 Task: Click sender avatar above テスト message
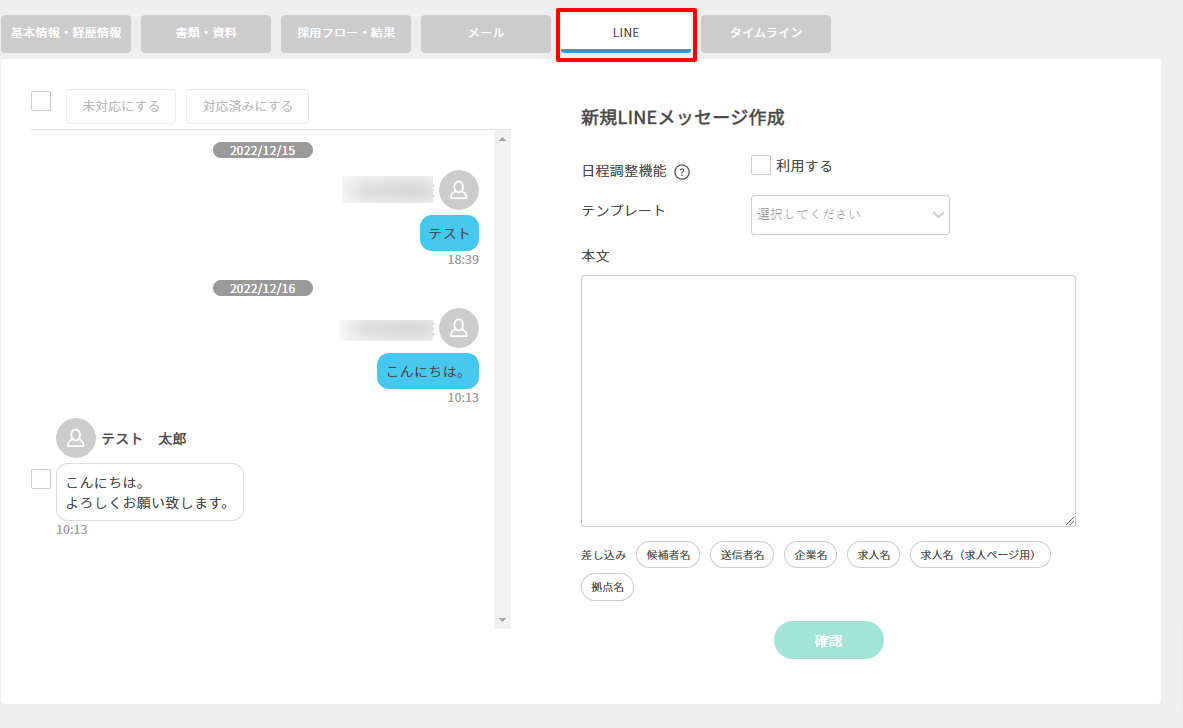(x=459, y=190)
